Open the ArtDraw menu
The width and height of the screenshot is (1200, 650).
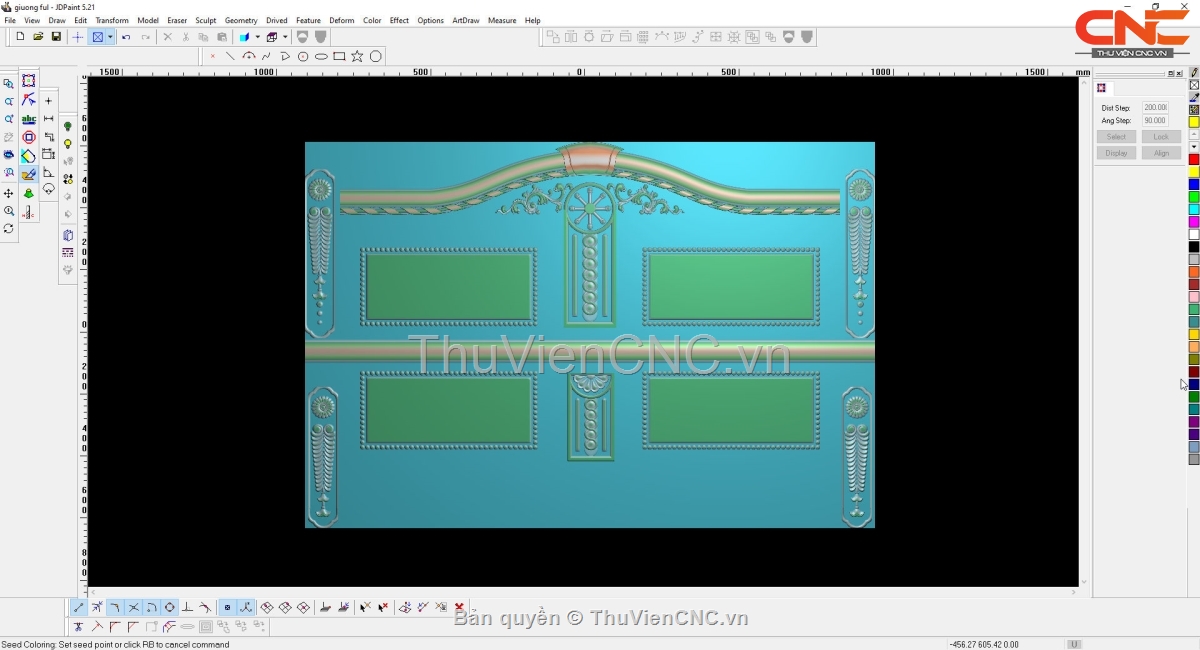[x=465, y=20]
